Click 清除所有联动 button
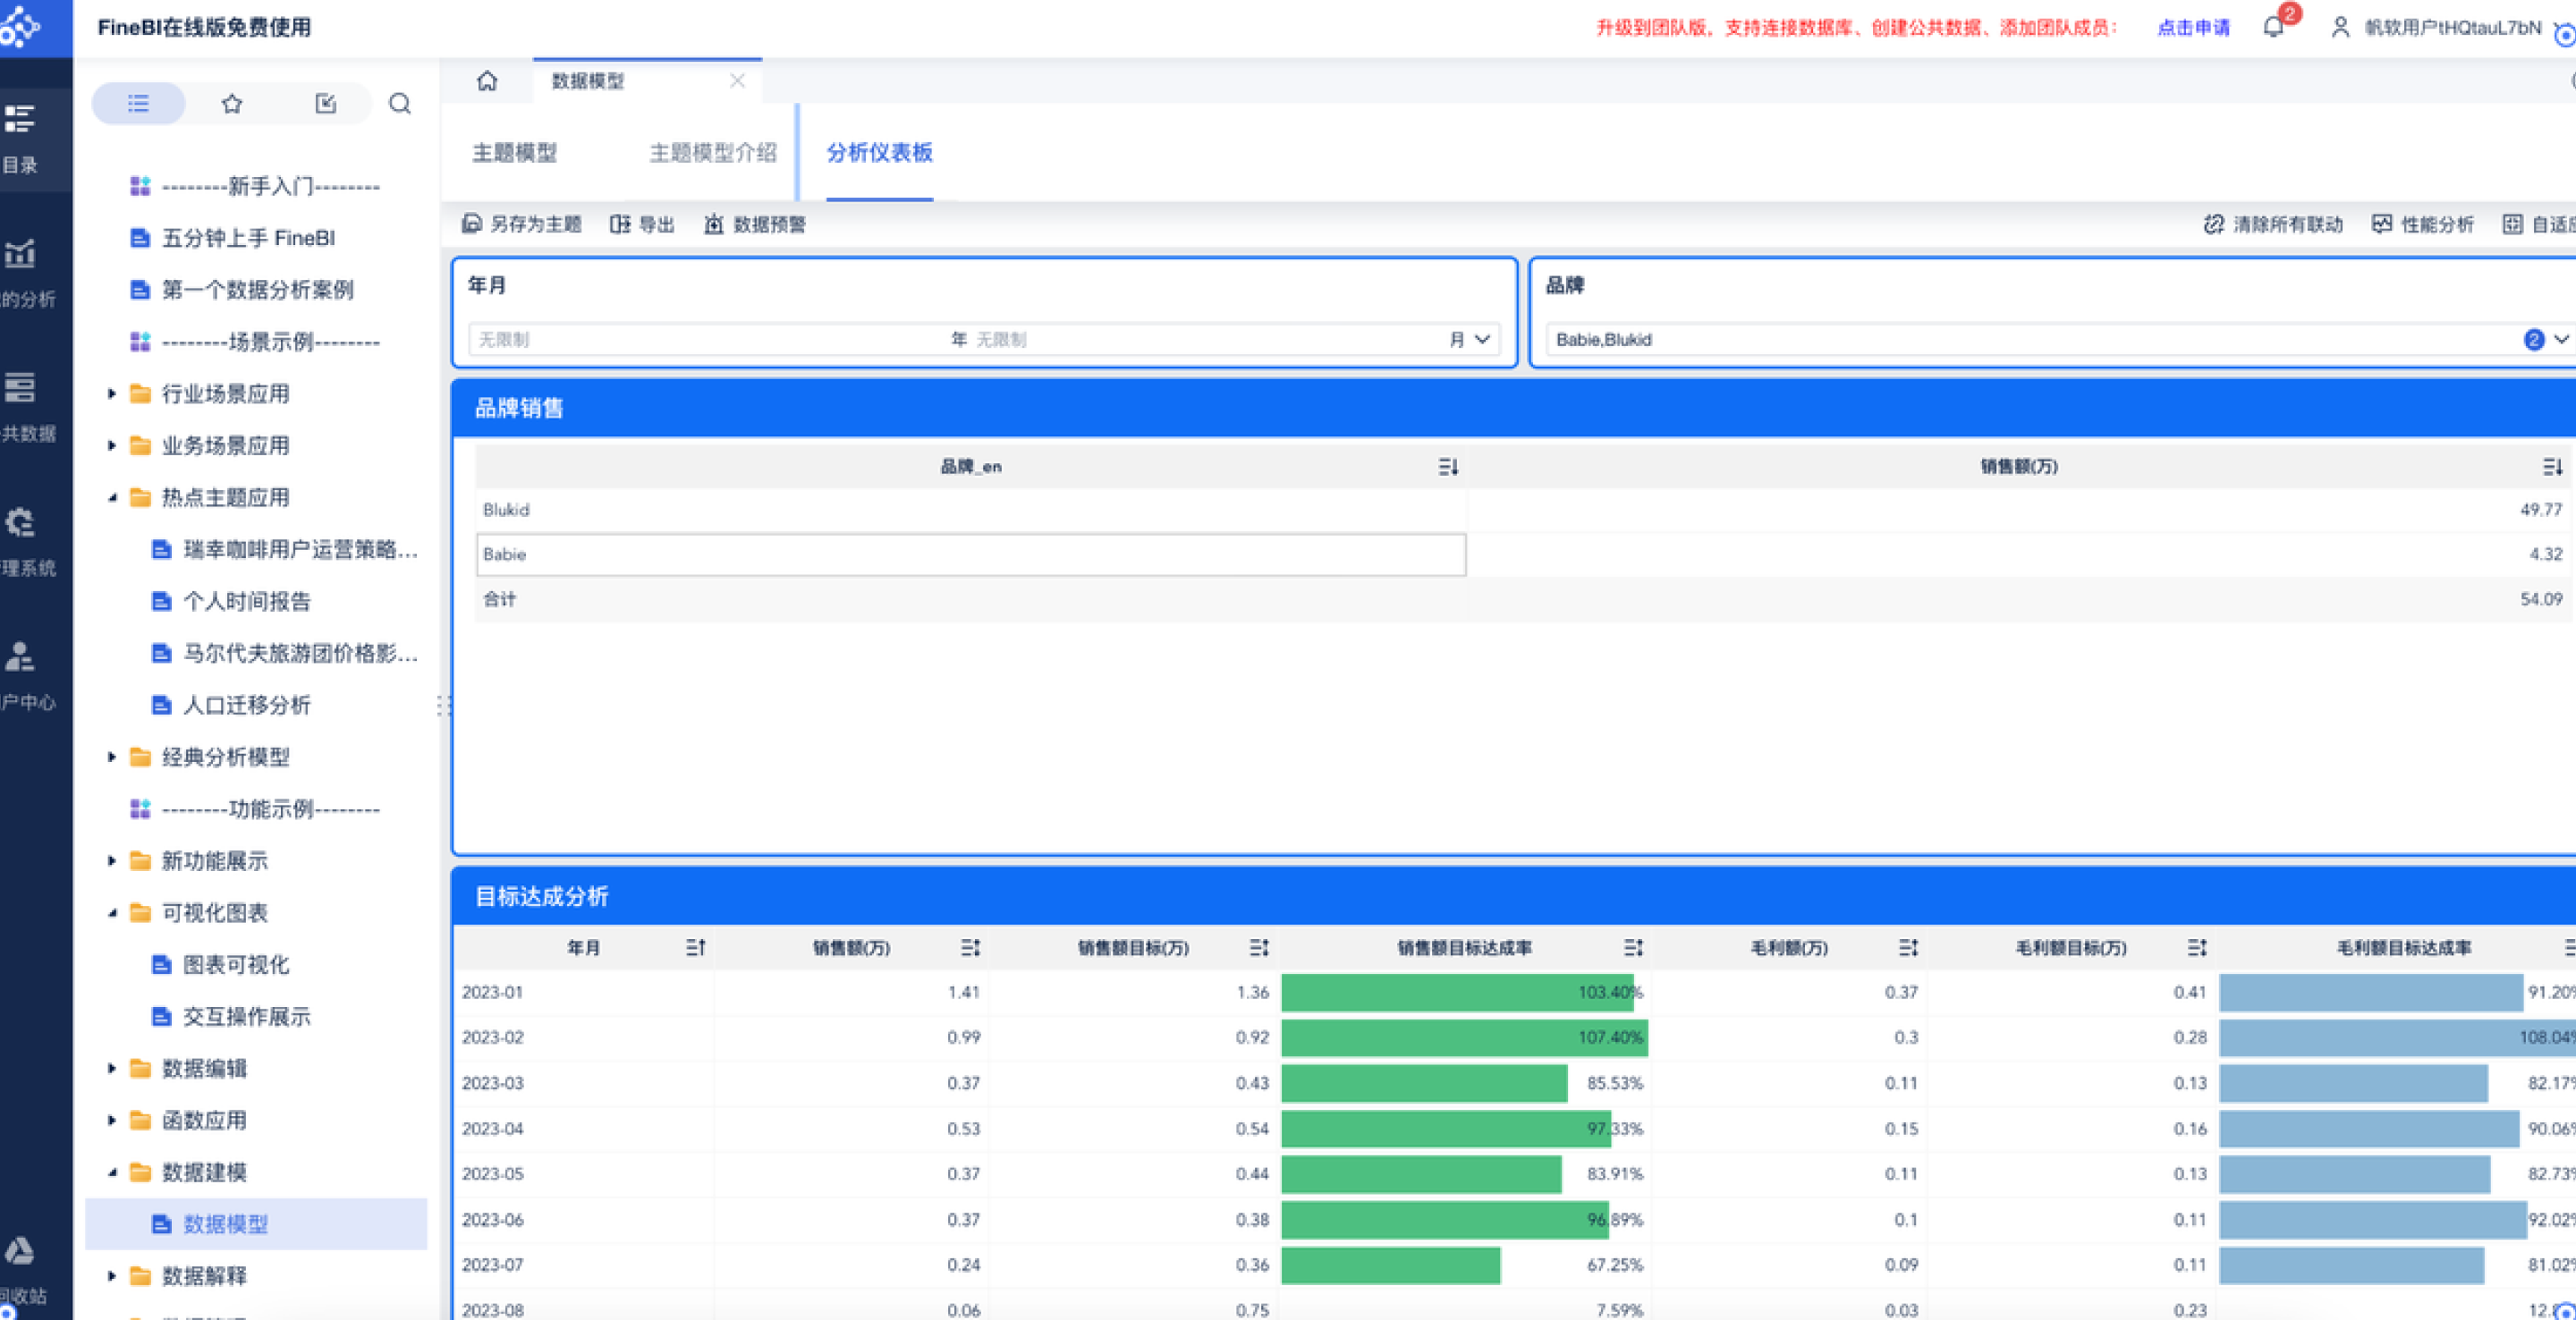The height and width of the screenshot is (1320, 2576). coord(2274,224)
